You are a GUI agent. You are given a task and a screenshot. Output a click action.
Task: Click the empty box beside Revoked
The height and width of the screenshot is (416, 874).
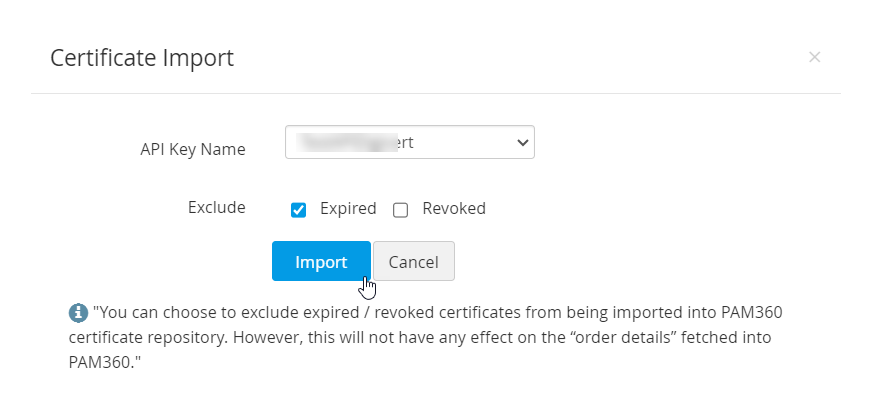pyautogui.click(x=401, y=210)
